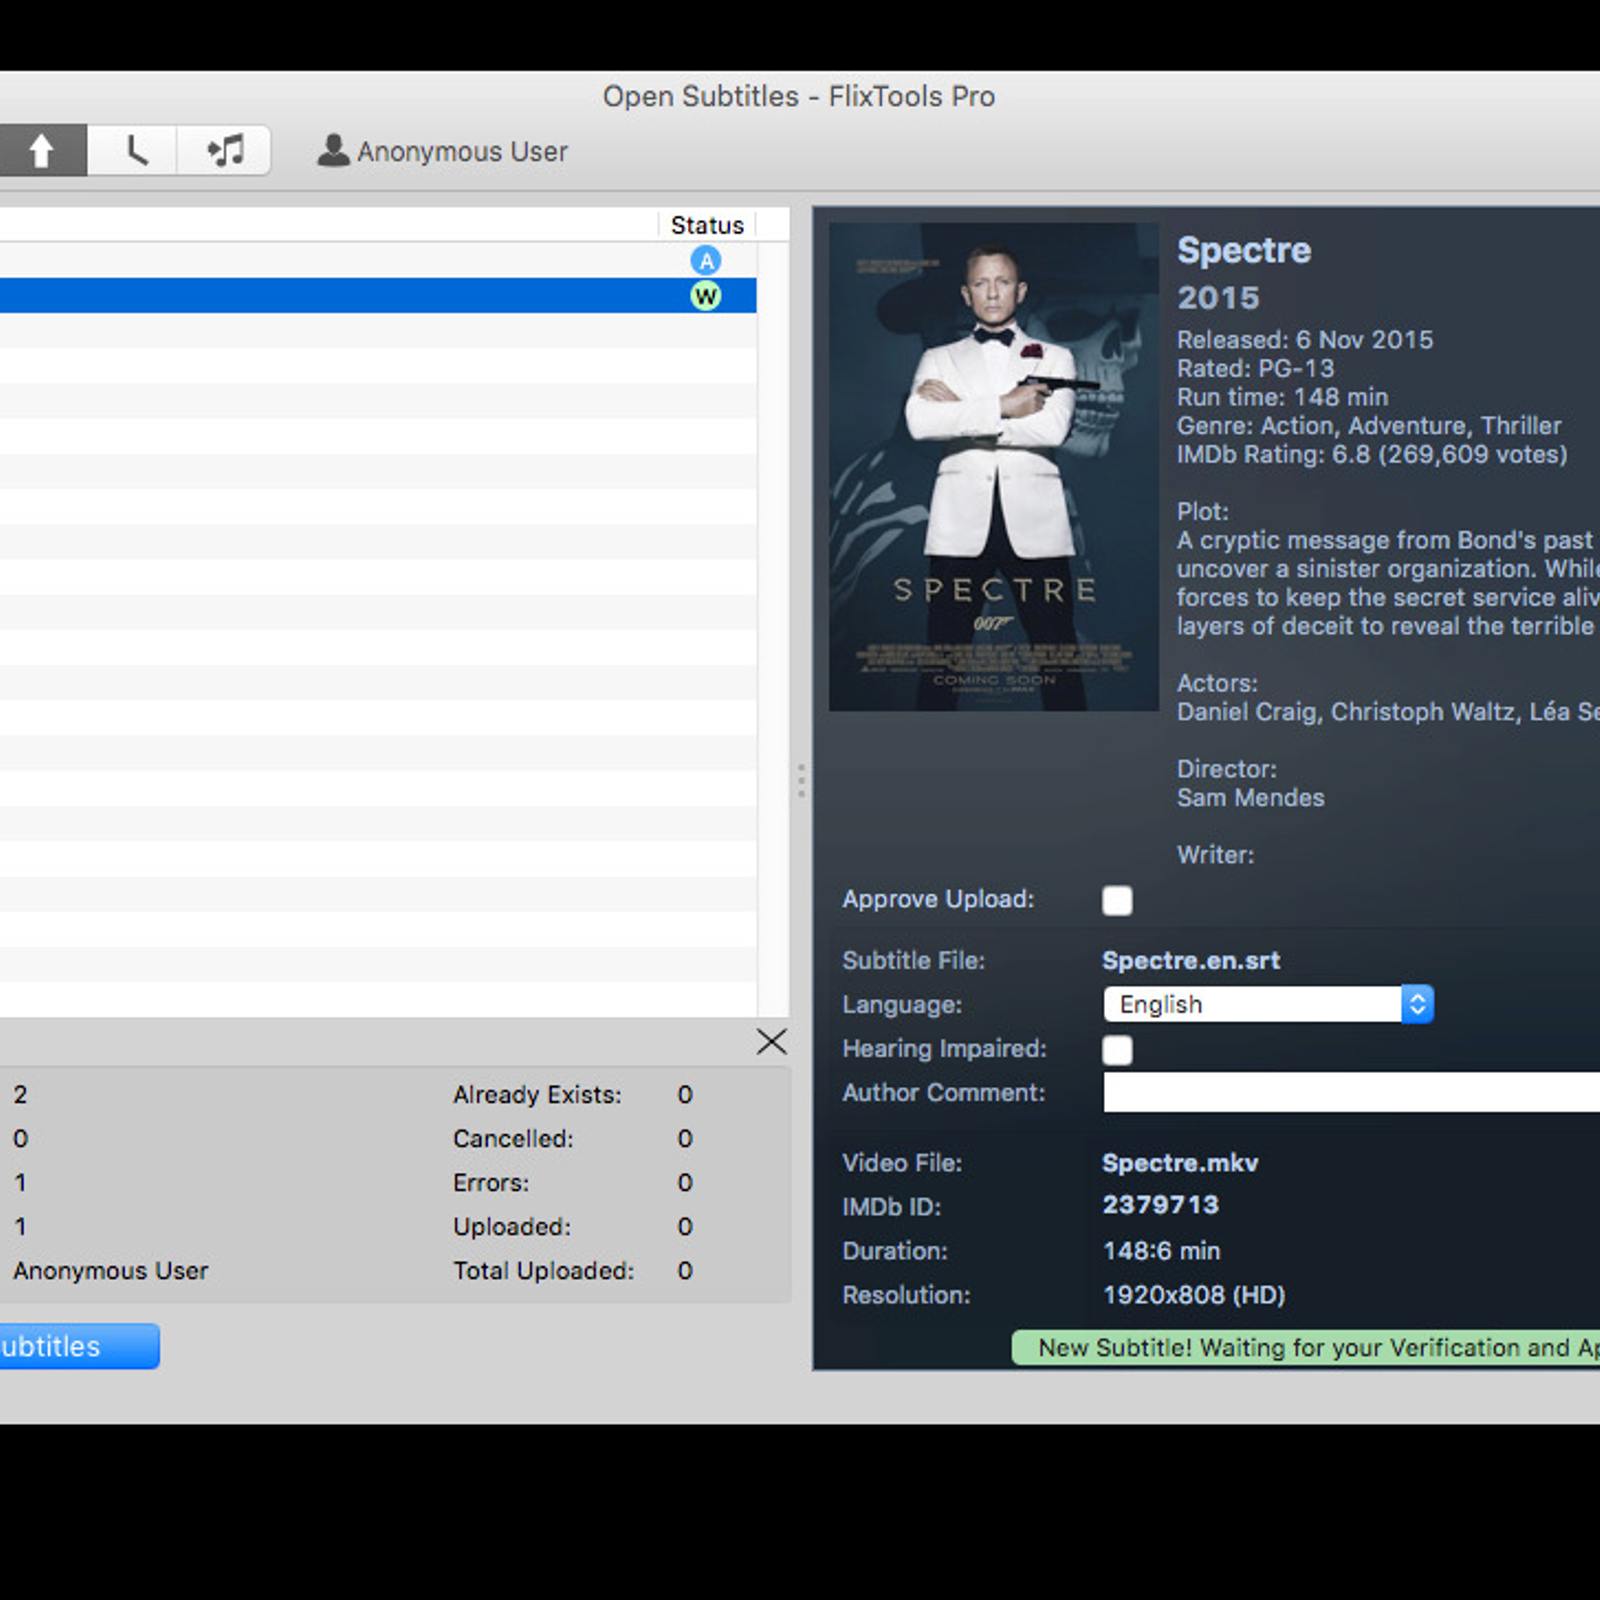This screenshot has width=1600, height=1600.
Task: Click the Cancelled count label
Action: [x=513, y=1139]
